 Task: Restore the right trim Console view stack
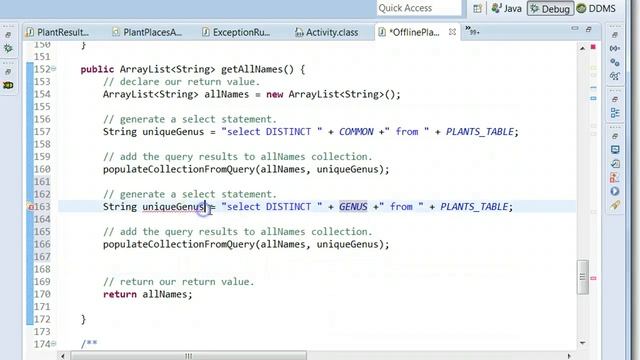[x=615, y=136]
